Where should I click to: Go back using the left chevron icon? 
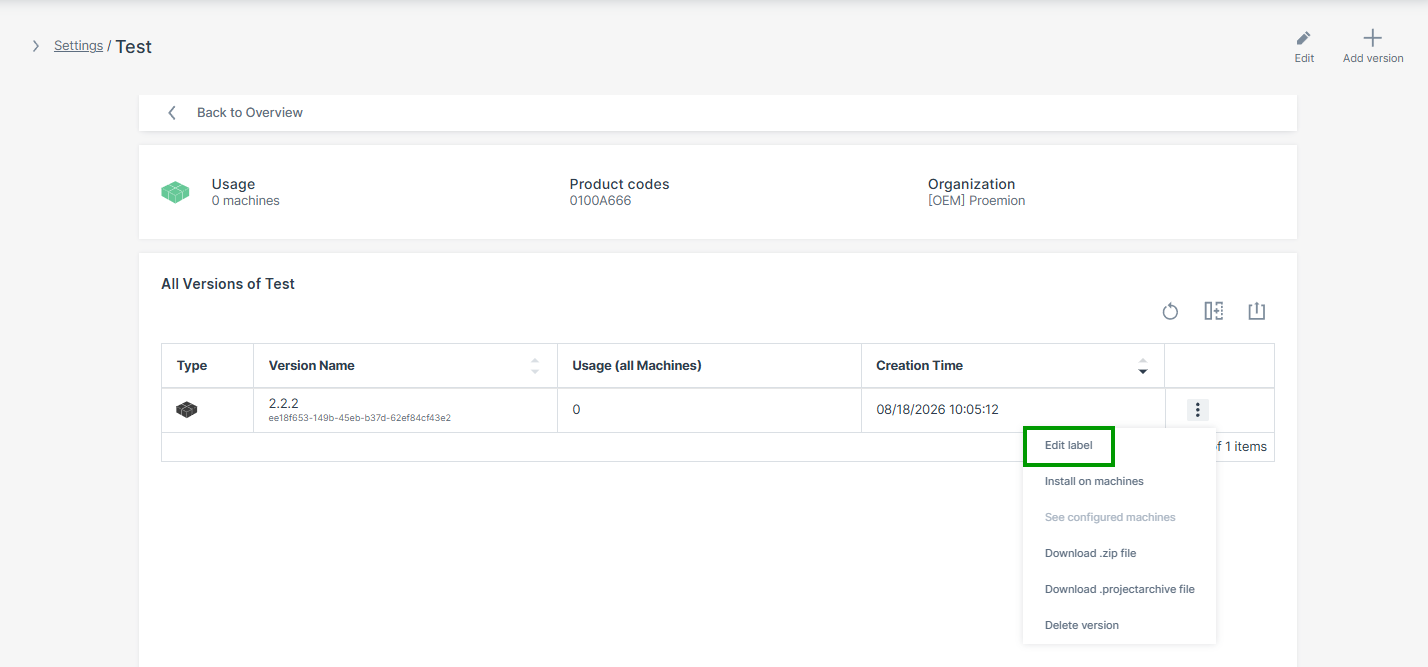(x=172, y=113)
